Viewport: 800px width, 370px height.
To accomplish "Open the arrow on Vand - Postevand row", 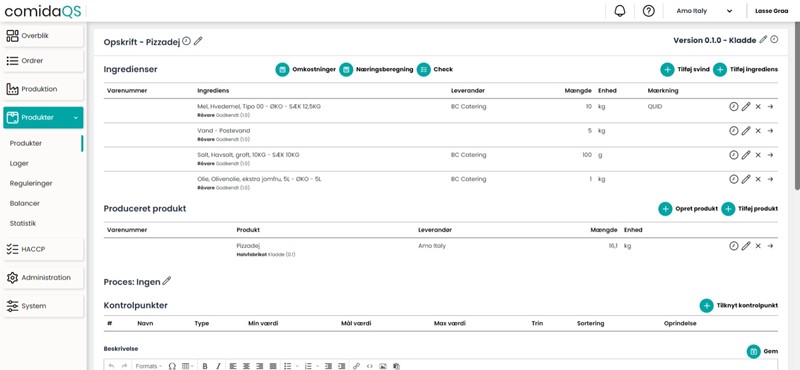I will pyautogui.click(x=770, y=131).
